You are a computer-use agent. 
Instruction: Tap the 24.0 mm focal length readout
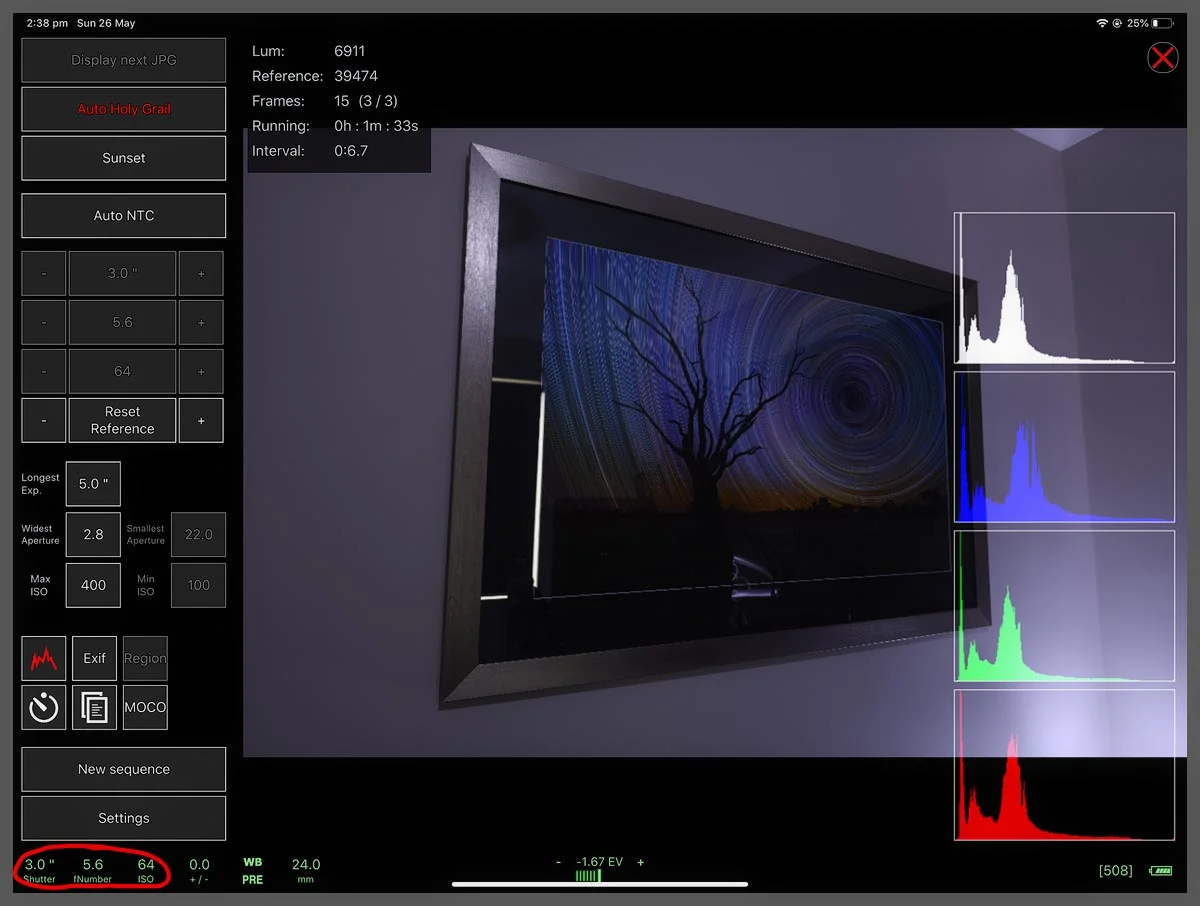click(306, 870)
